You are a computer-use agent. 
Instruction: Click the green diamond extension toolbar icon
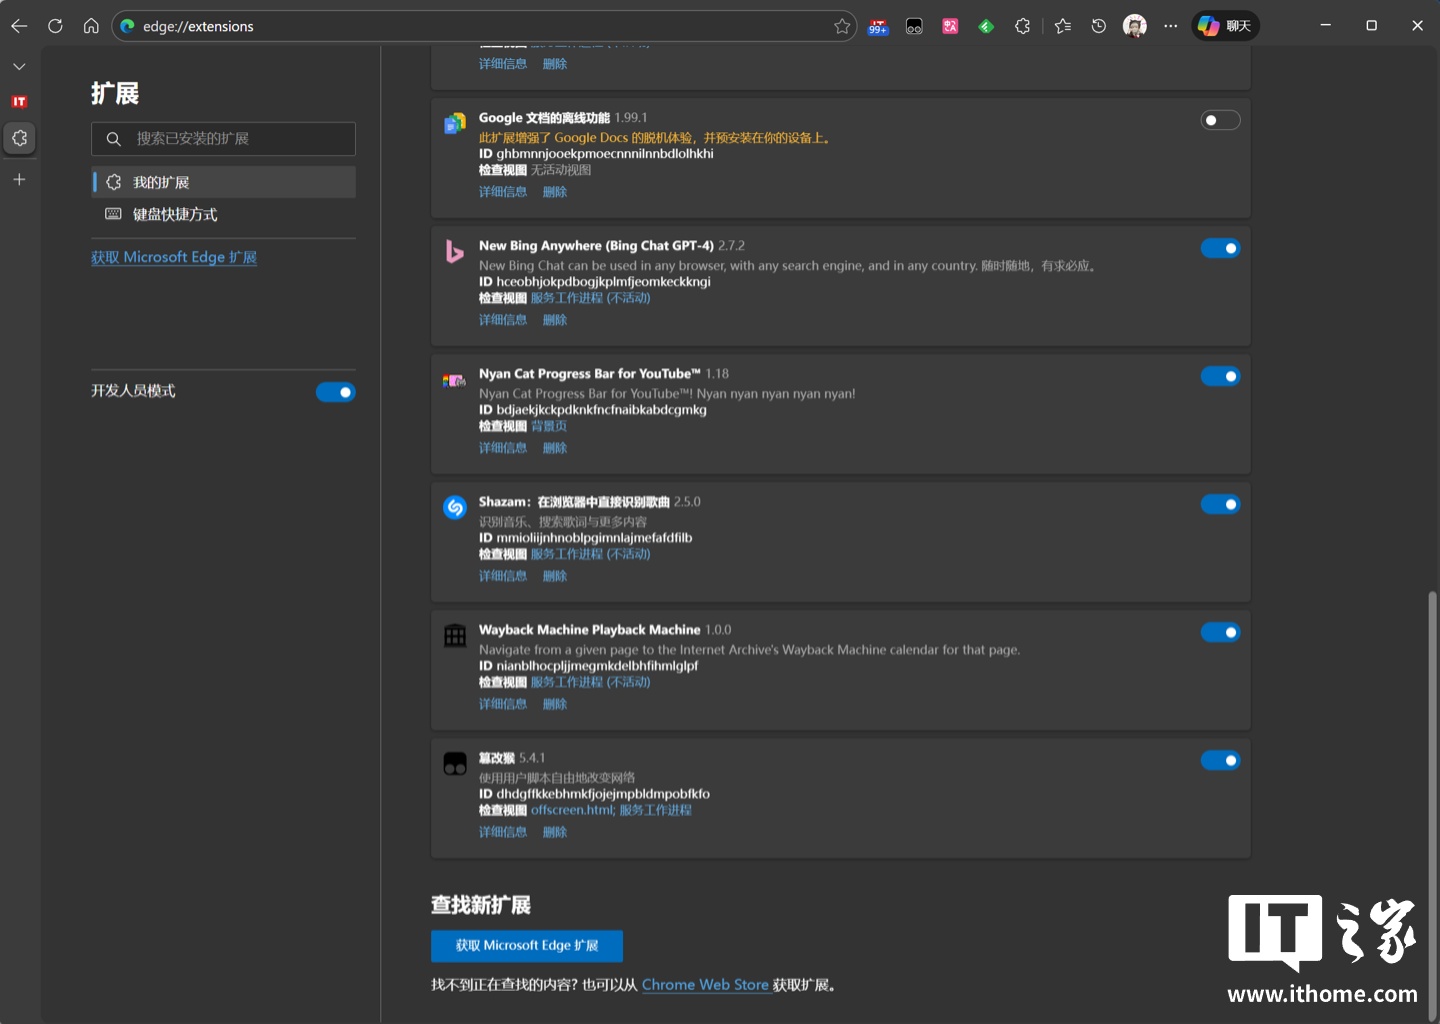pyautogui.click(x=986, y=26)
